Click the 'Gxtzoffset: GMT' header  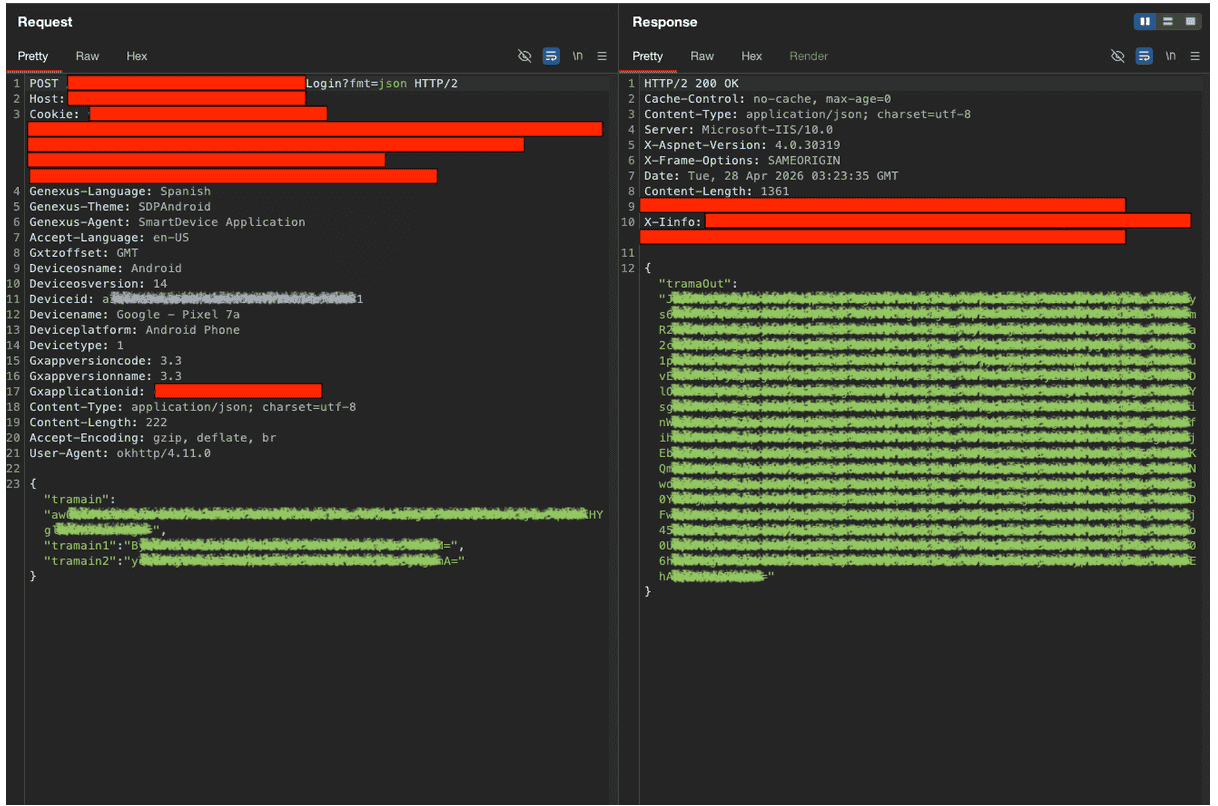click(84, 253)
